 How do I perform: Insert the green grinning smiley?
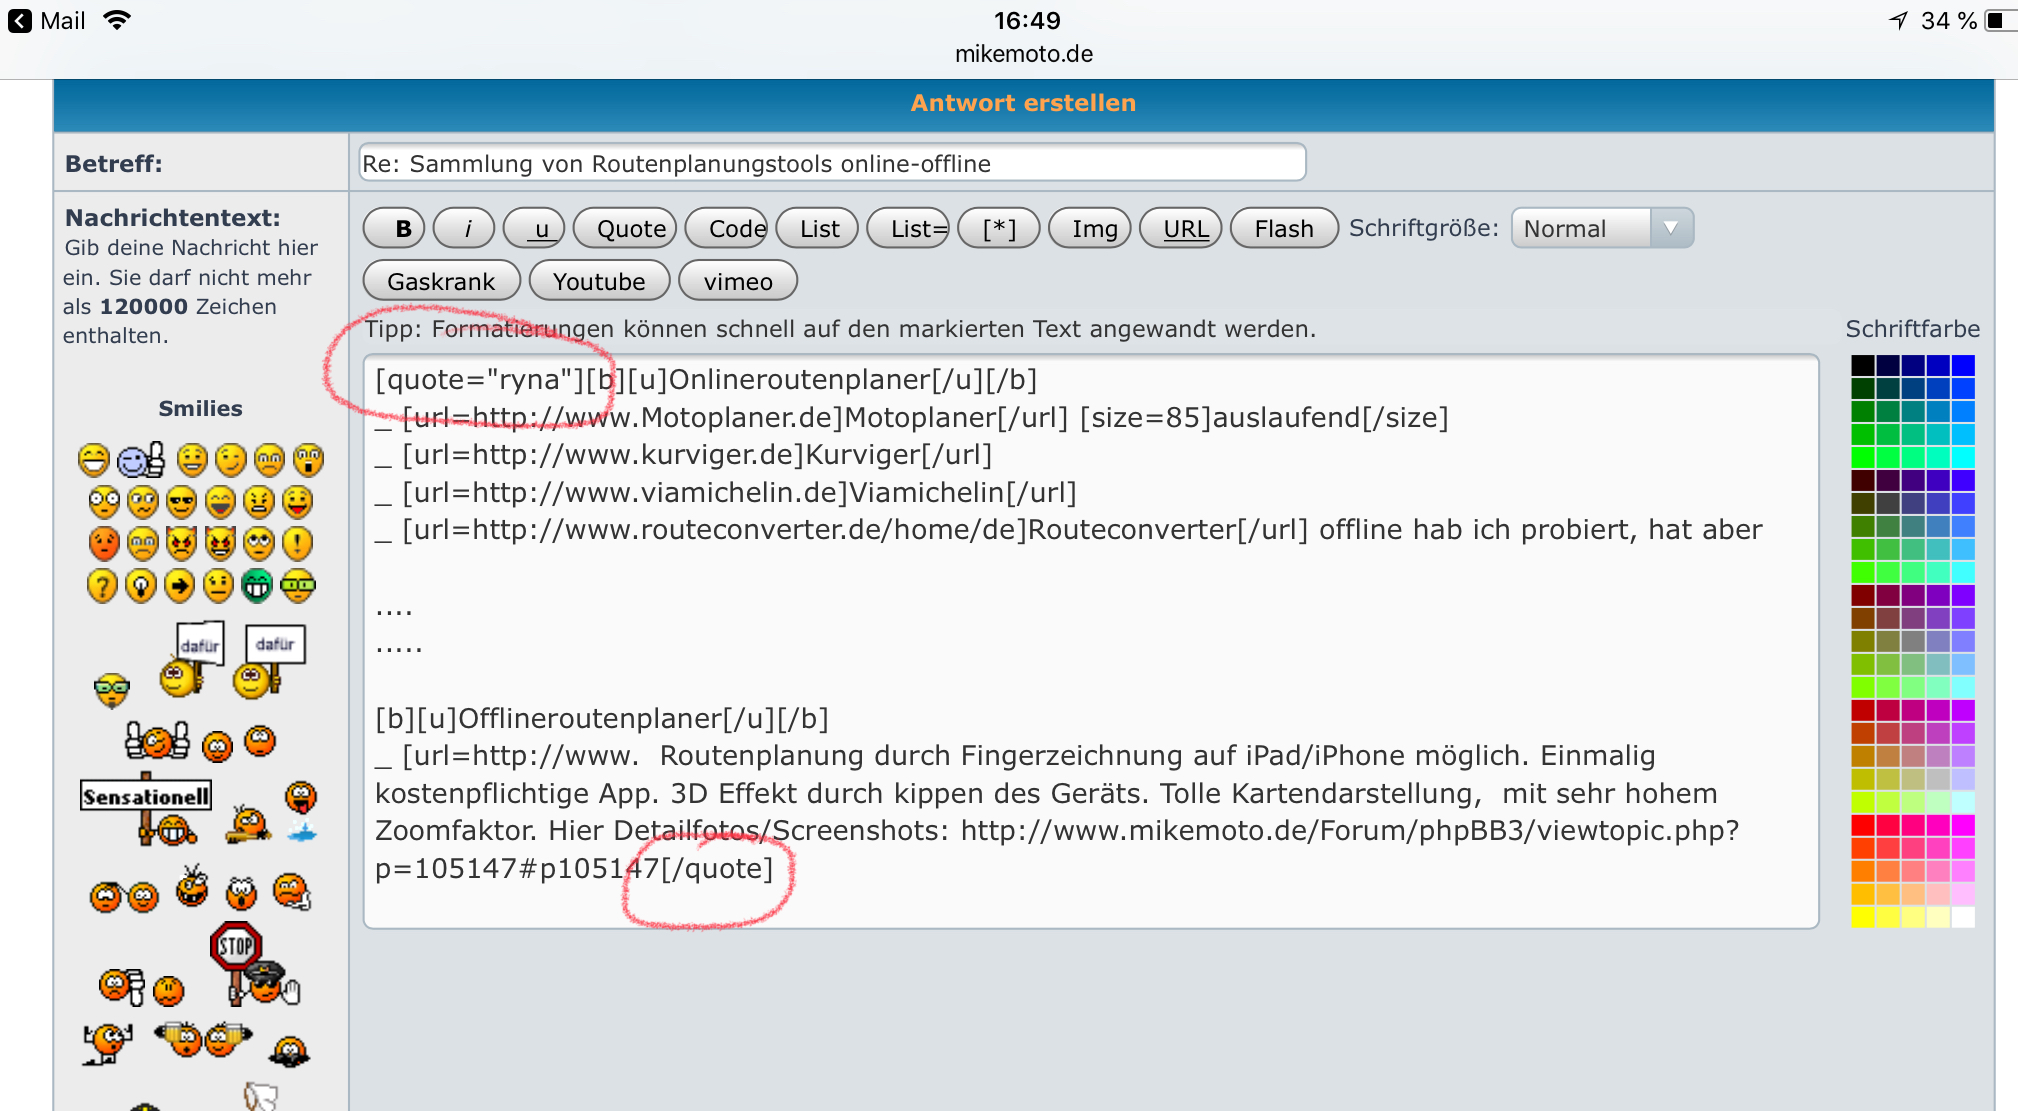click(257, 585)
